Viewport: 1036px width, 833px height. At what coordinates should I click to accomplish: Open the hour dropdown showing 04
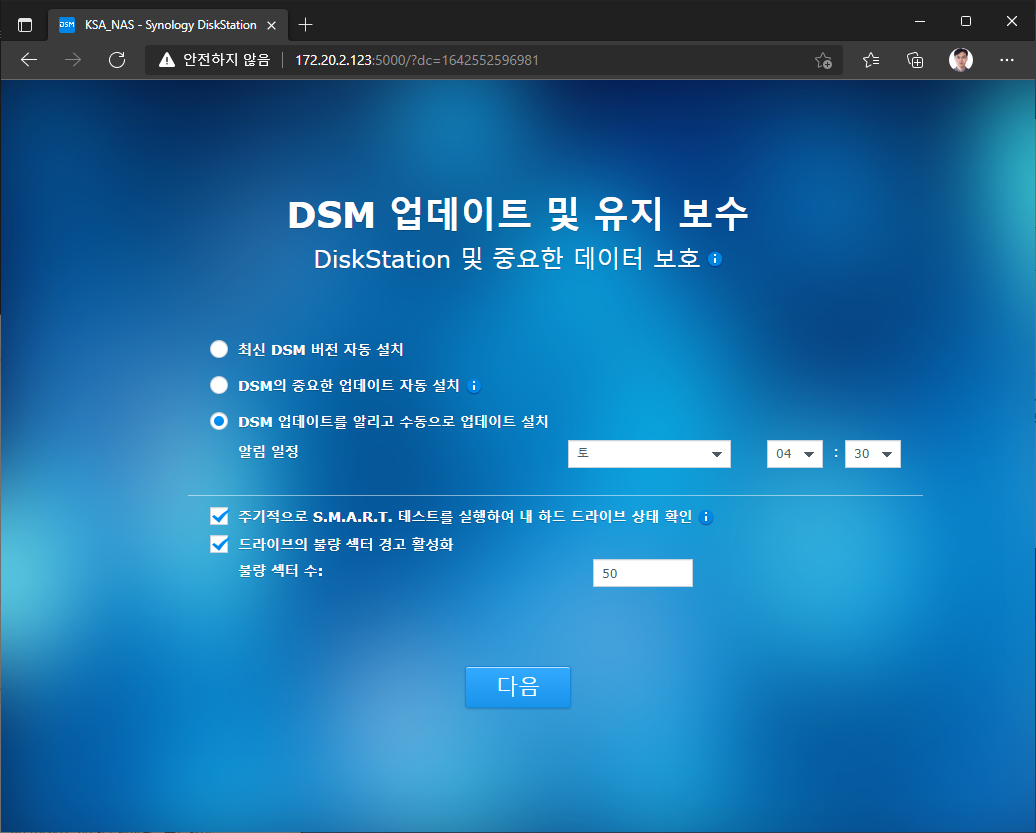pos(794,454)
